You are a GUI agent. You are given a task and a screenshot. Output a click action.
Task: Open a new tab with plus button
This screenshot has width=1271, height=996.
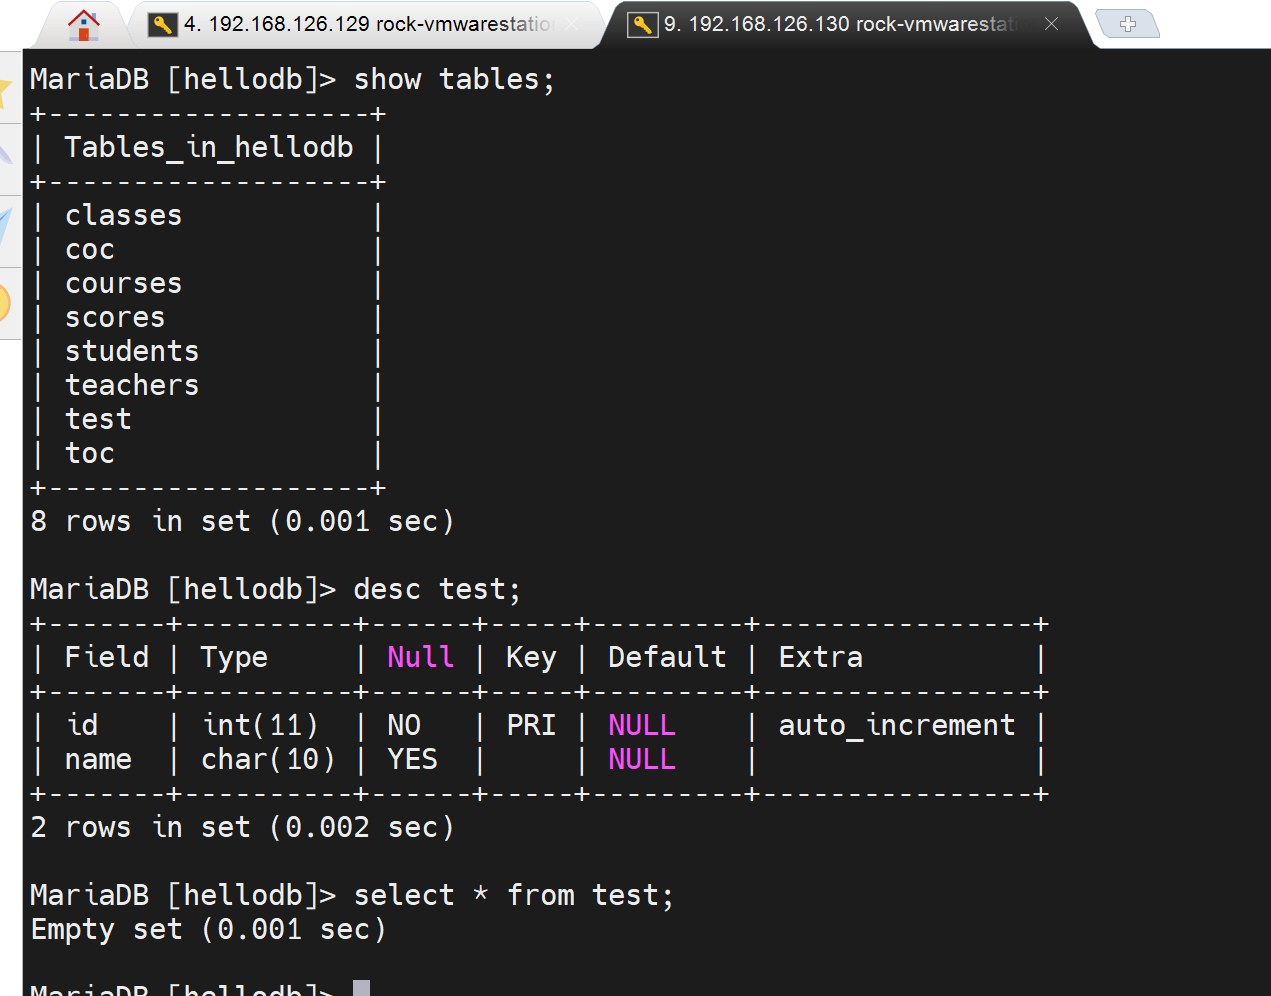[x=1127, y=24]
